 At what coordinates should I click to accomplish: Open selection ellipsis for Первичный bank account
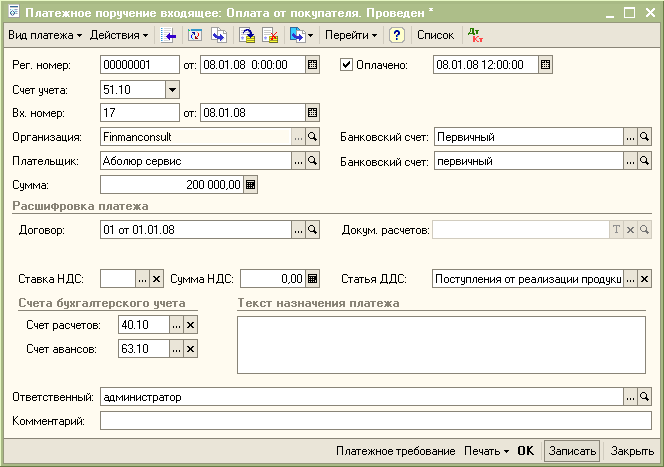631,137
